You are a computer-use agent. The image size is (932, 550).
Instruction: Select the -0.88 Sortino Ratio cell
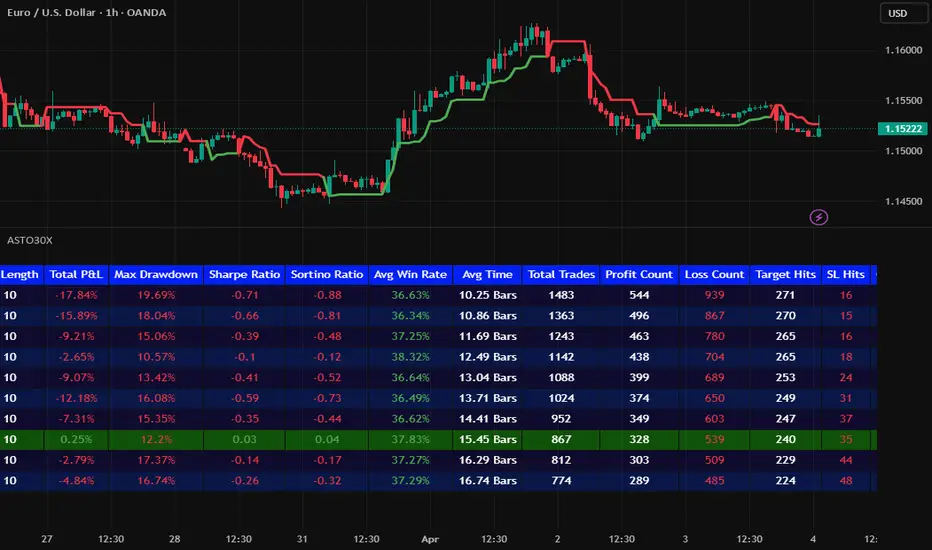[327, 295]
